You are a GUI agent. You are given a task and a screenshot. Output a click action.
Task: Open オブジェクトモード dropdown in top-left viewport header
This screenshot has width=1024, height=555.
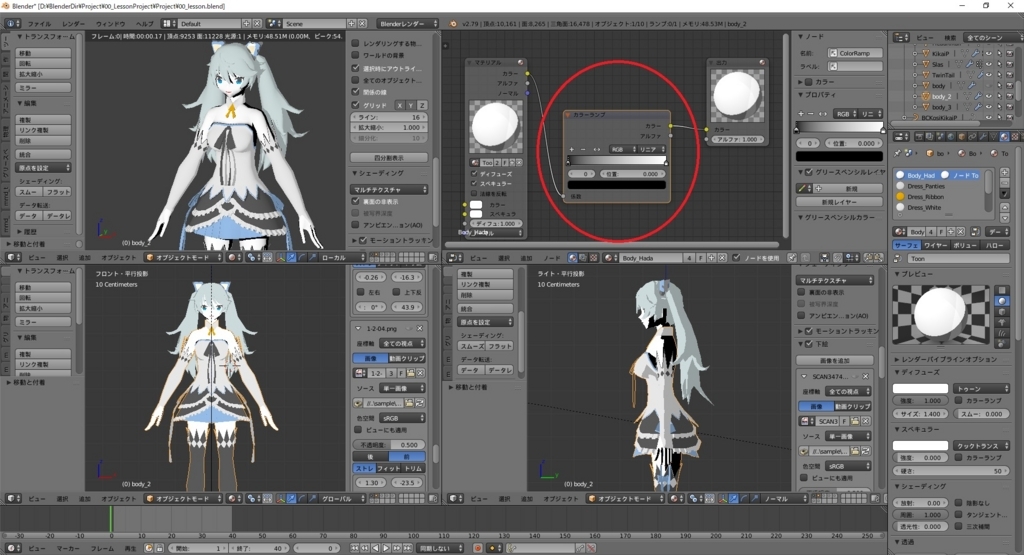point(184,257)
